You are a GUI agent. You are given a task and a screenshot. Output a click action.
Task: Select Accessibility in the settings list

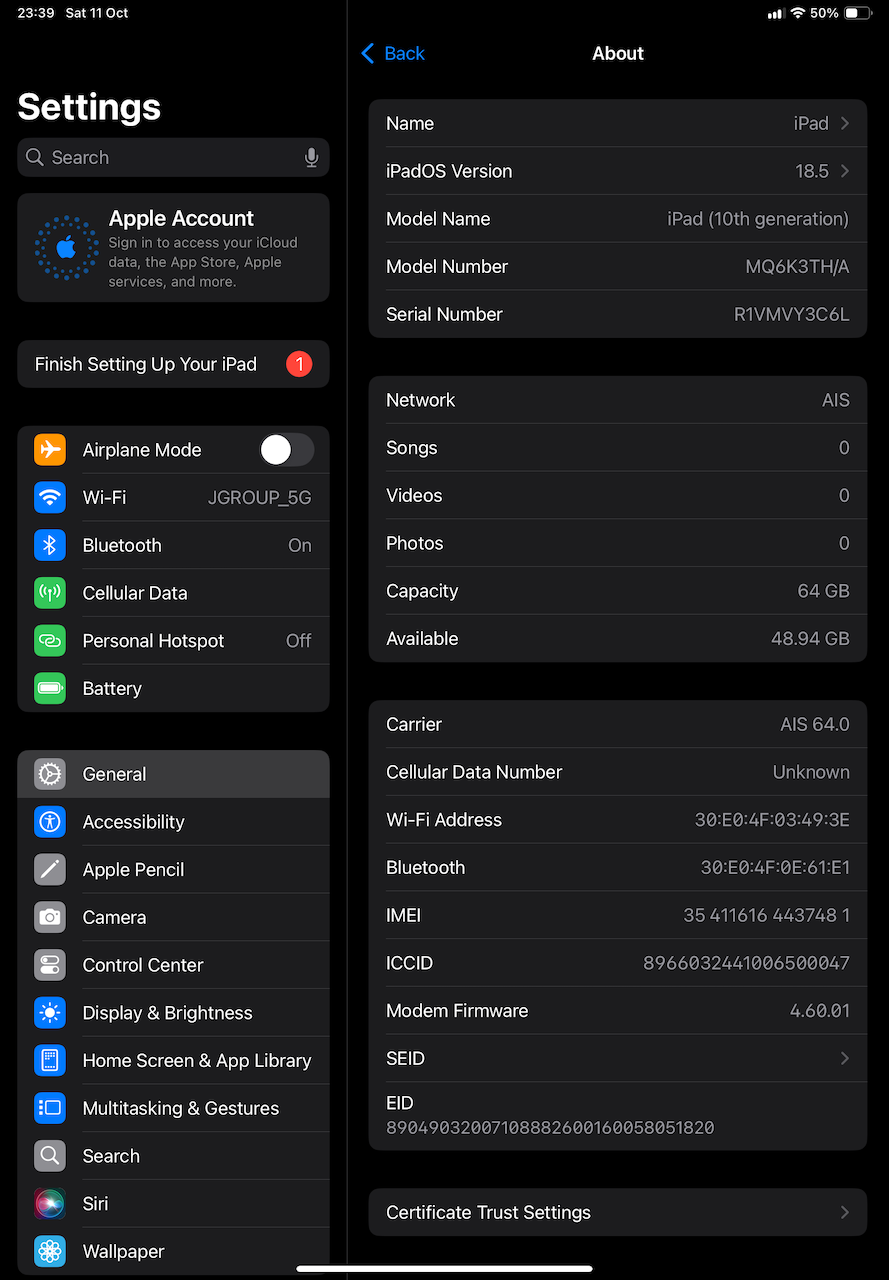pyautogui.click(x=134, y=822)
